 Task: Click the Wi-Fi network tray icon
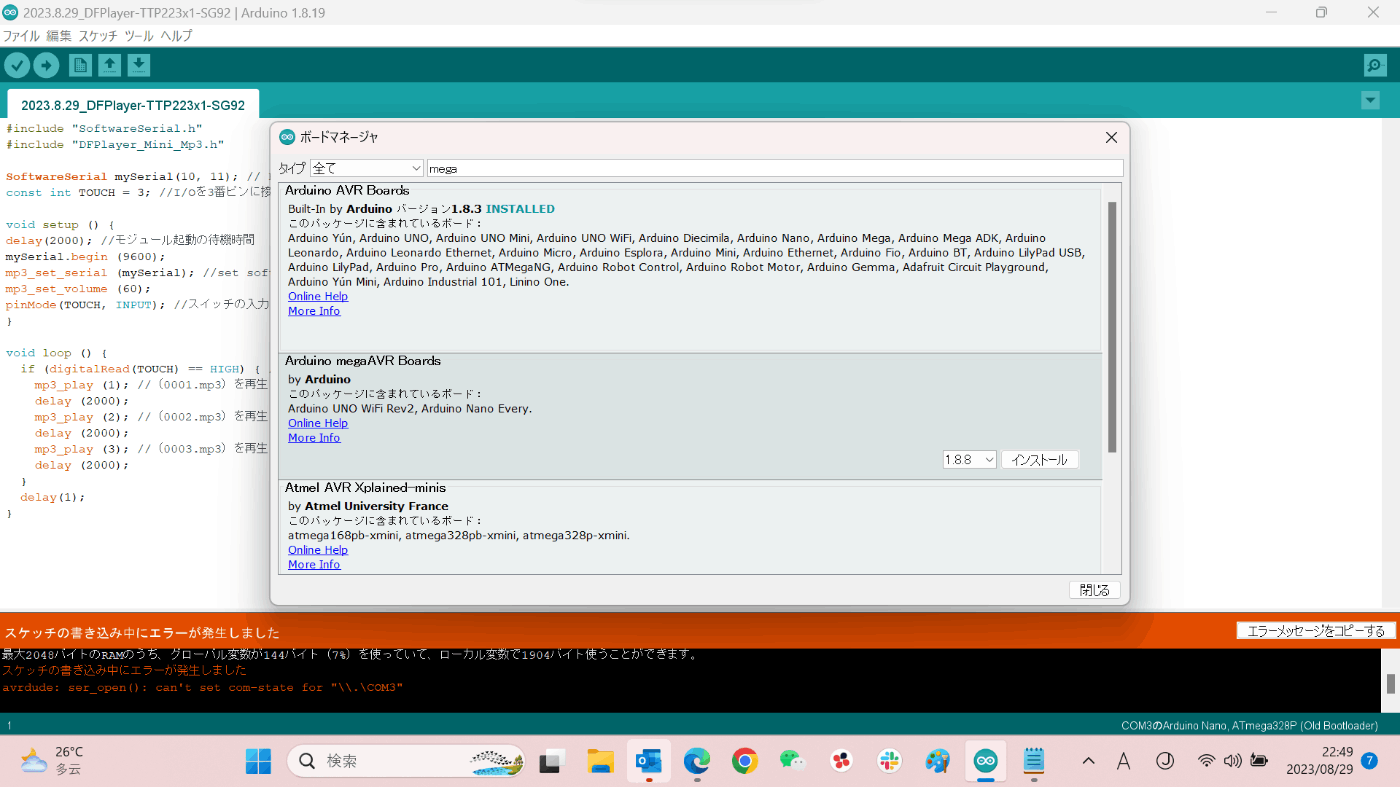tap(1207, 761)
